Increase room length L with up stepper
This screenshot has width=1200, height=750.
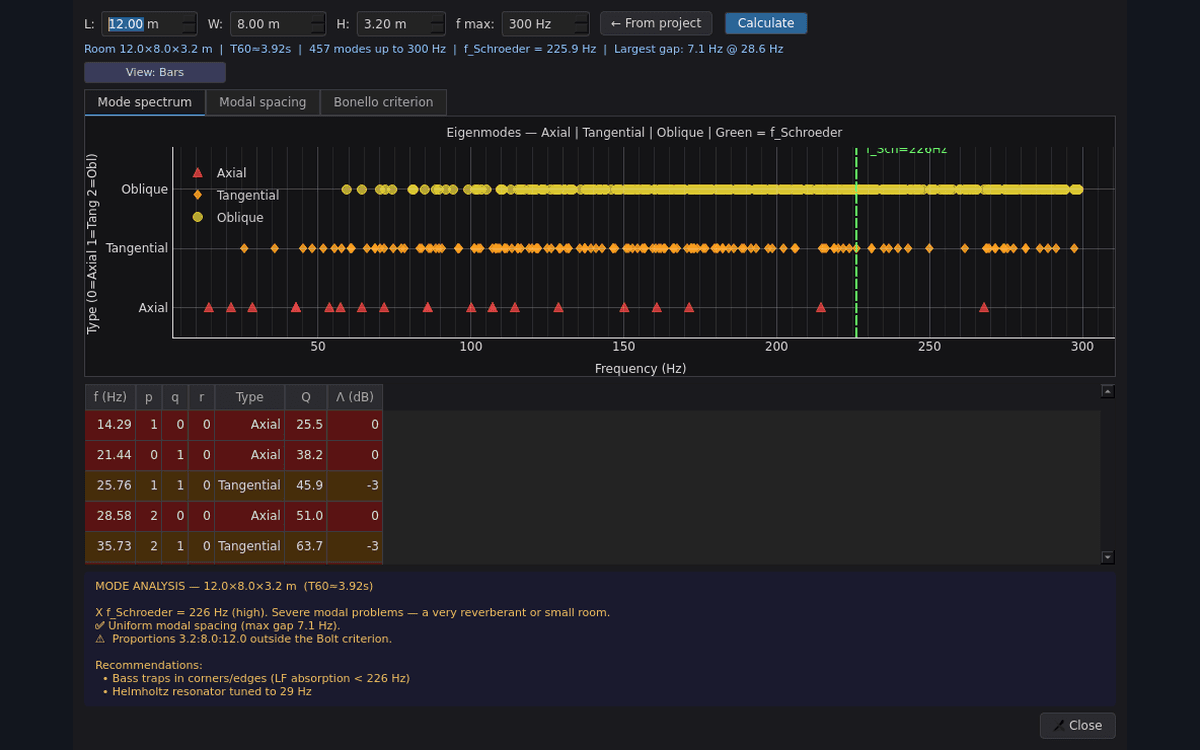[x=190, y=18]
